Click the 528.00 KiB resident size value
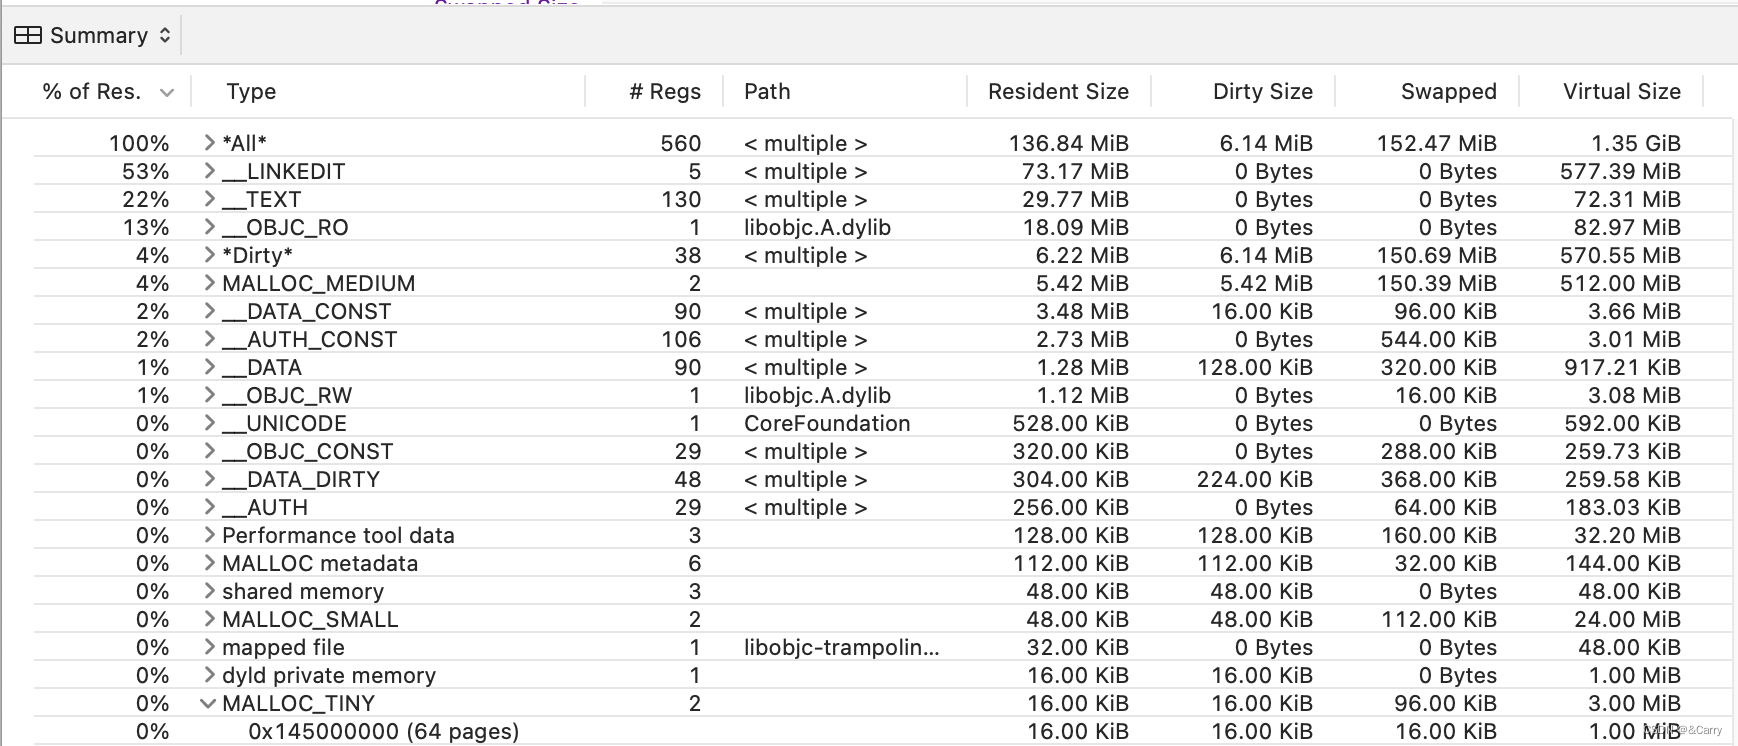This screenshot has height=746, width=1738. click(1070, 423)
